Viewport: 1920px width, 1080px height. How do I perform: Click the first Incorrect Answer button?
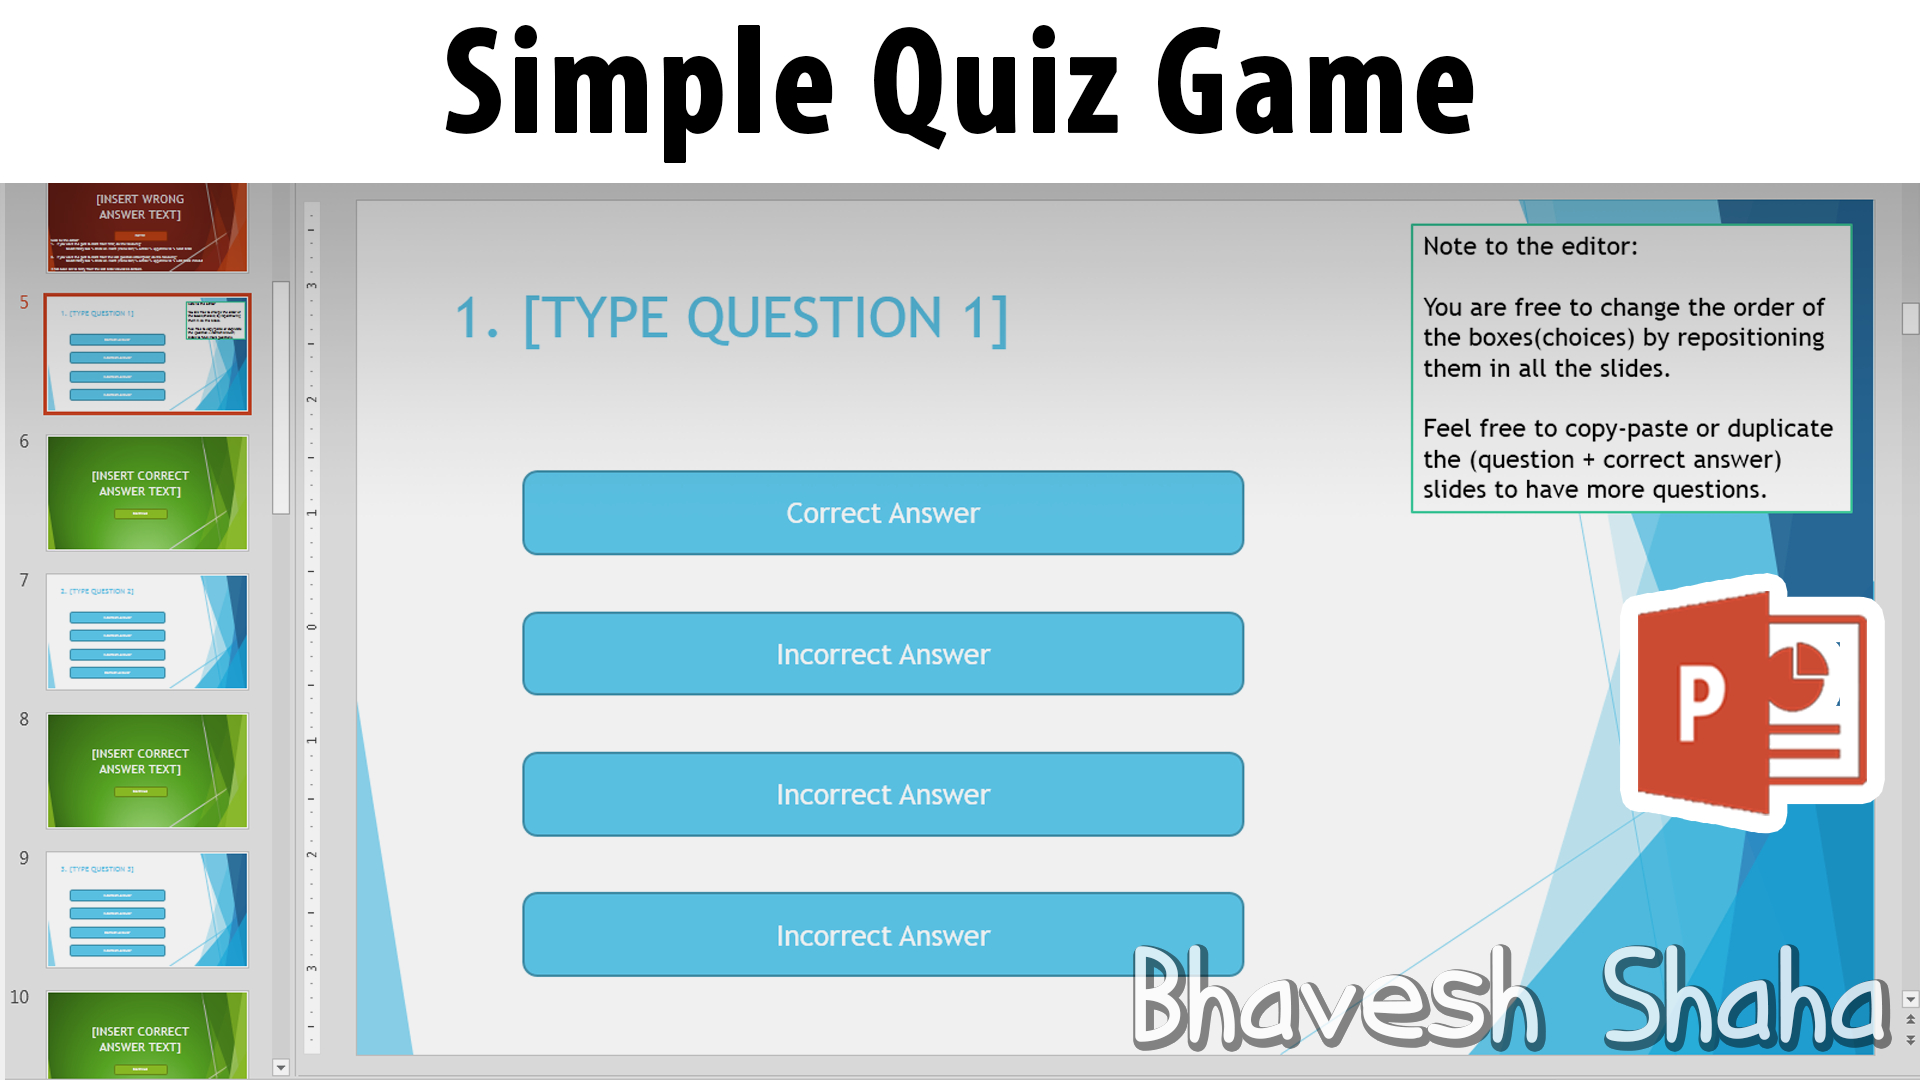point(882,653)
